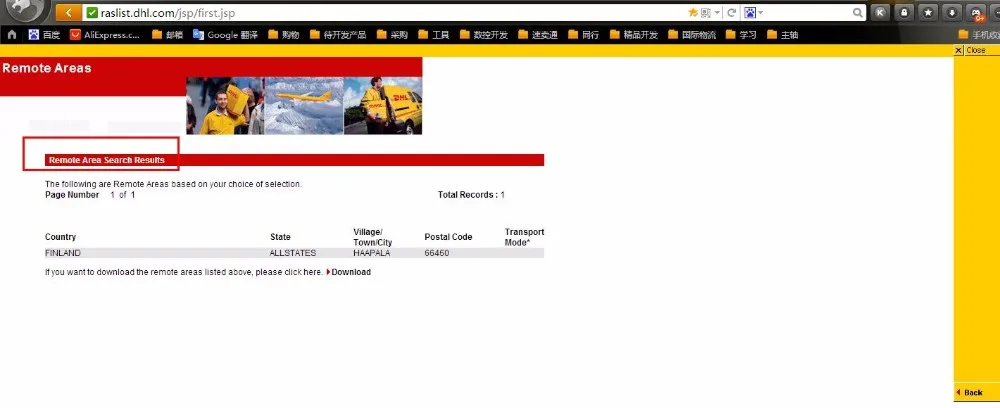
Task: Click the home icon in bookmarks bar
Action: (x=11, y=34)
